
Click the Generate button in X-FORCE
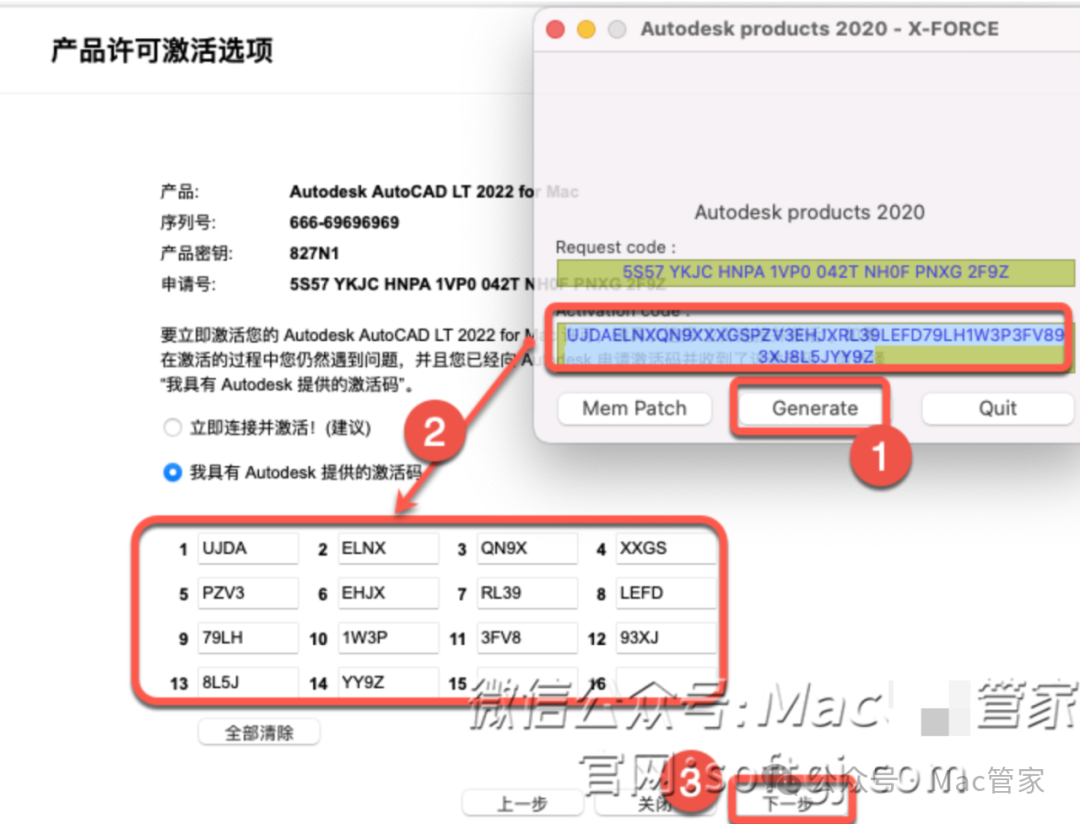(814, 409)
